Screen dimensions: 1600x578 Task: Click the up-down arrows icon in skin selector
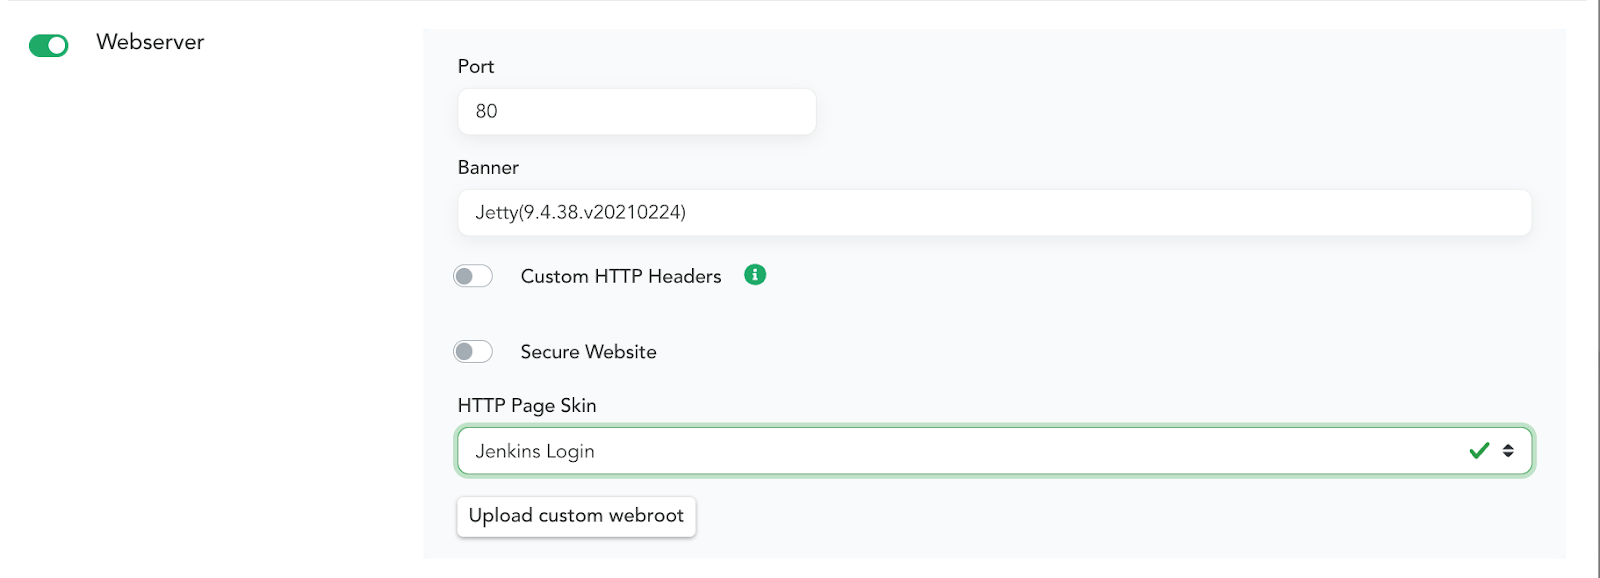1508,451
